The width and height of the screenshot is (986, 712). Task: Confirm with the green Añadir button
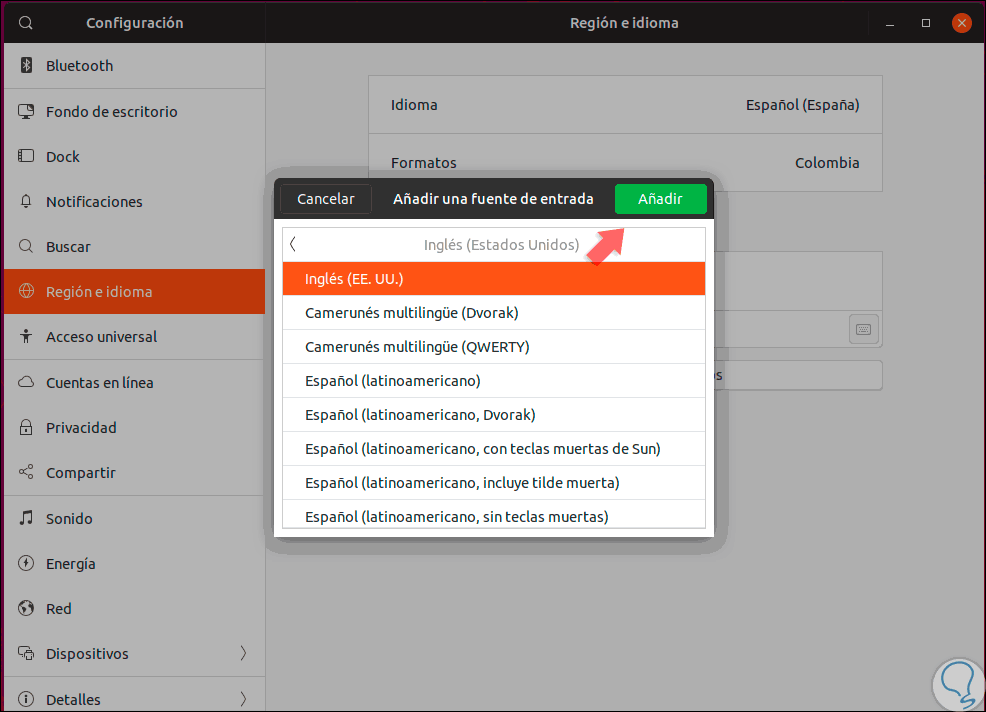(660, 199)
